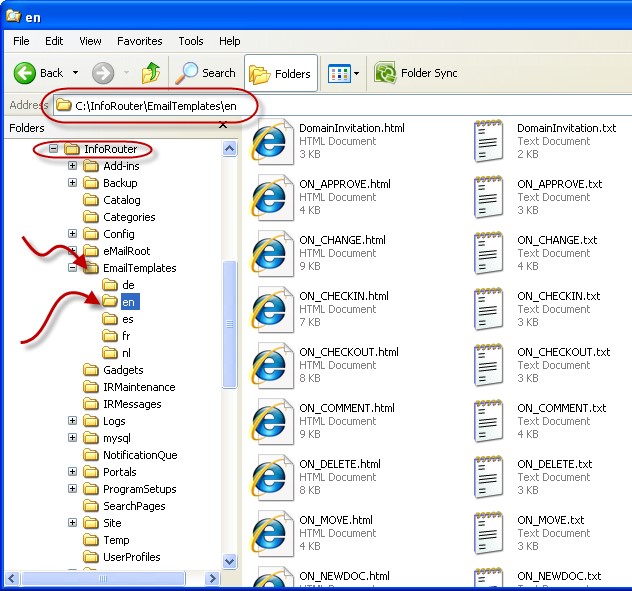Select the UserProfiles folder in tree
This screenshot has height=591, width=632.
point(122,557)
